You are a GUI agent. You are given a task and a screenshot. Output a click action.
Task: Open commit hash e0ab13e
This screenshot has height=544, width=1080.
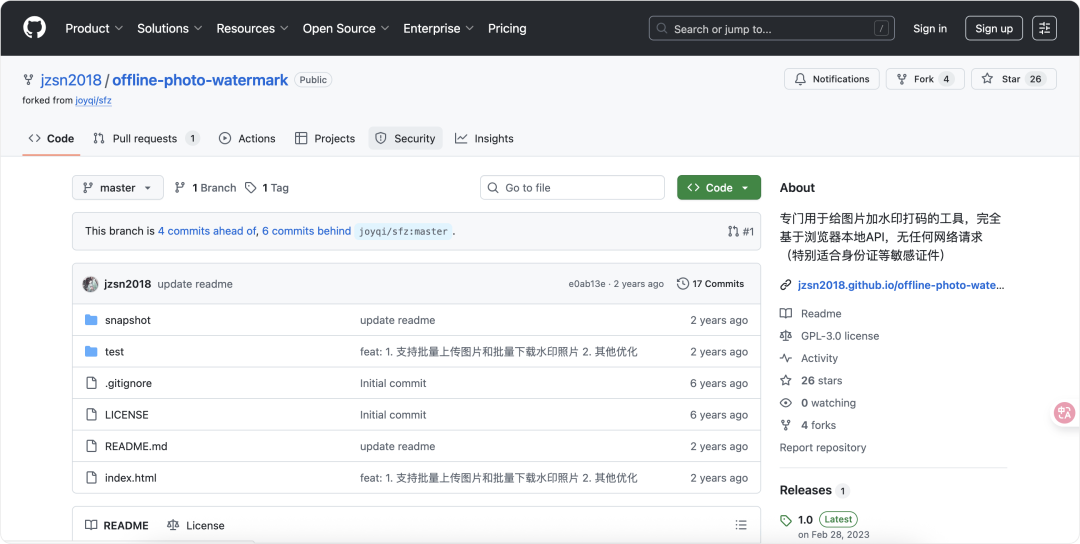(587, 284)
